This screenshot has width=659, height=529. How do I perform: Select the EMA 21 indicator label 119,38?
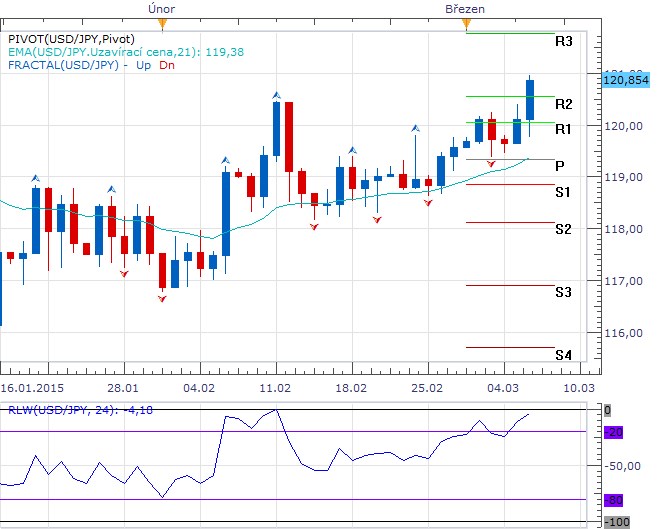pyautogui.click(x=126, y=52)
